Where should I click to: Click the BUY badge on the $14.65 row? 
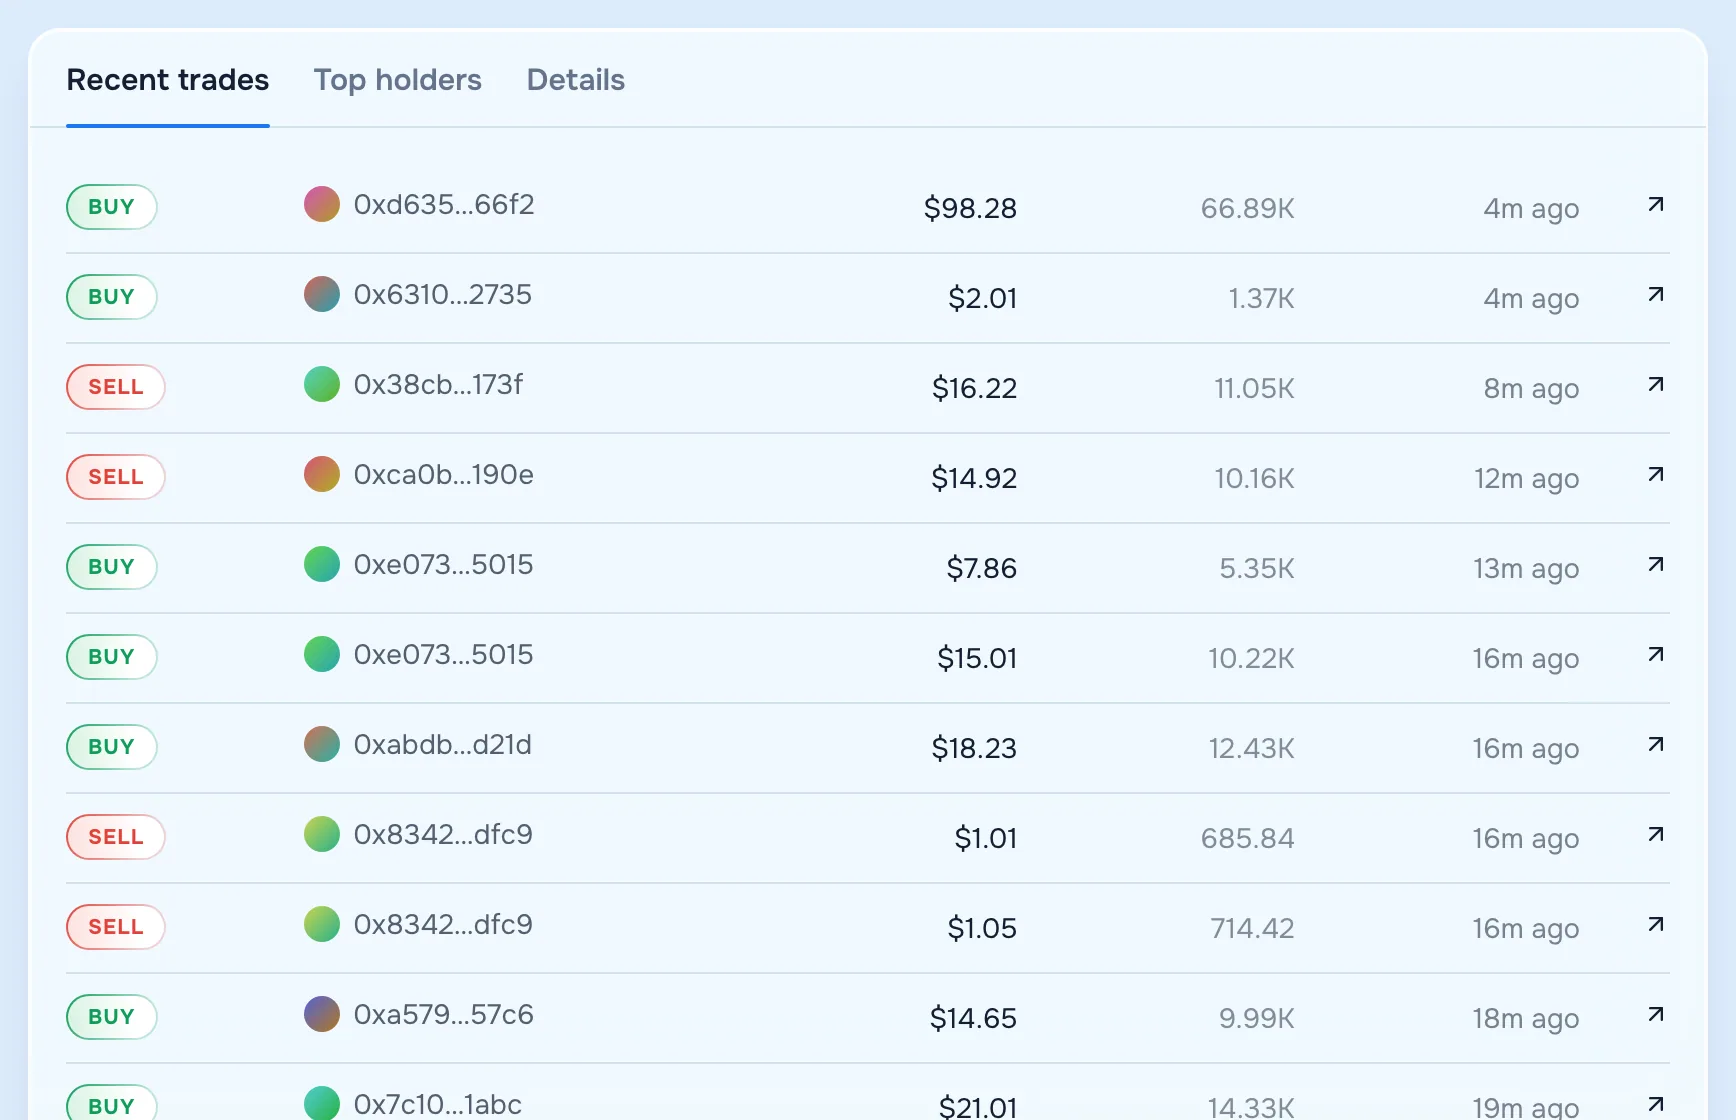tap(112, 1017)
